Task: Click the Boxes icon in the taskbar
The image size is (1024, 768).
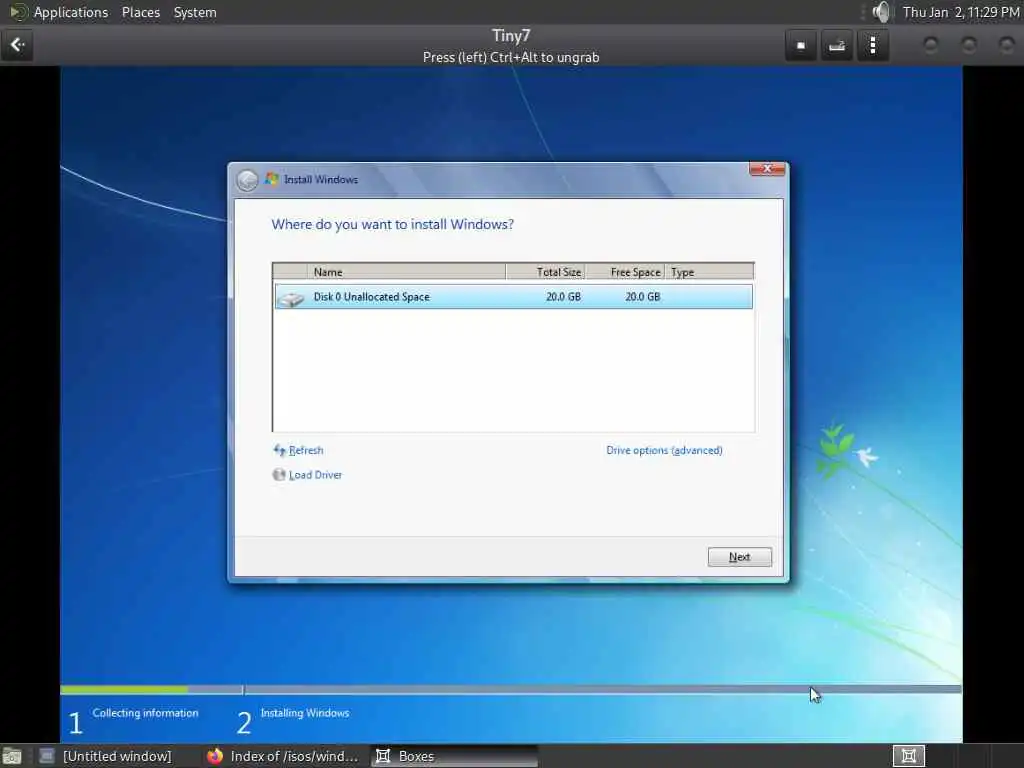Action: coord(383,756)
